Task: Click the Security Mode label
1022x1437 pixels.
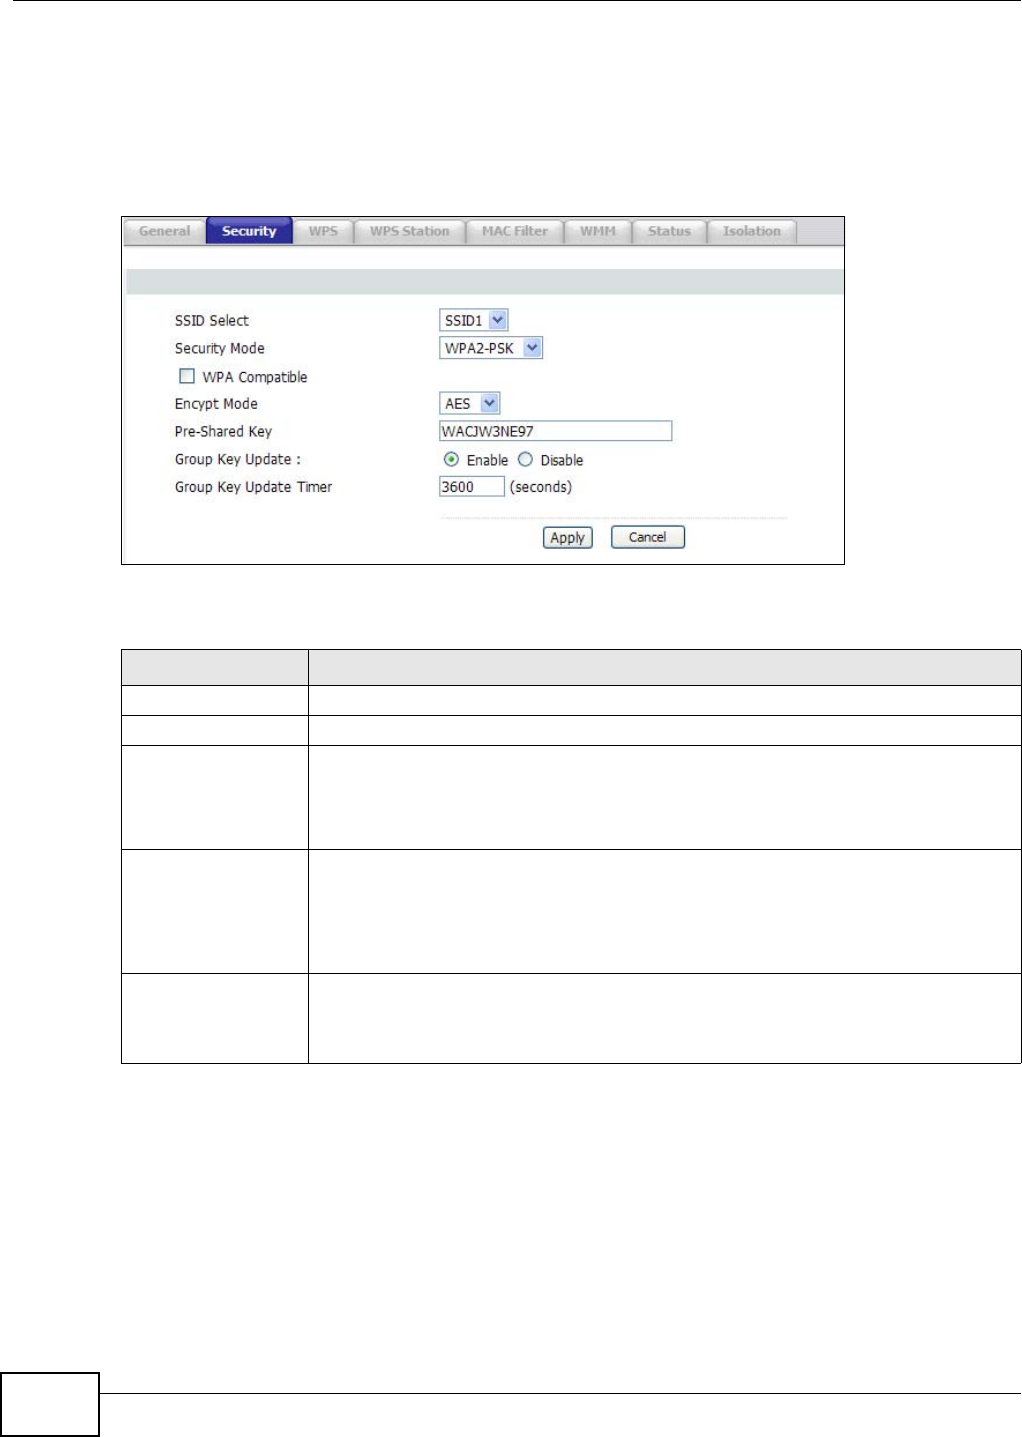Action: pos(220,348)
